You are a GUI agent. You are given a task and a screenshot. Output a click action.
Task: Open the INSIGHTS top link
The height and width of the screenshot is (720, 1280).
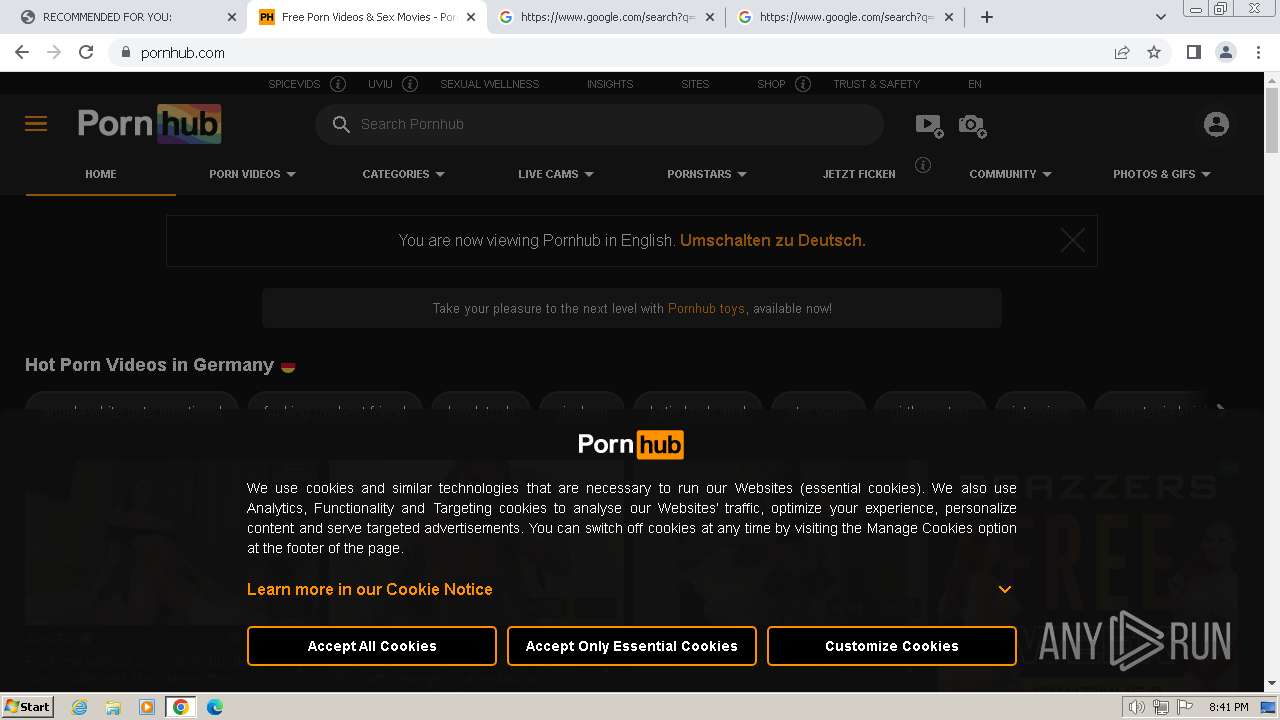pos(610,84)
